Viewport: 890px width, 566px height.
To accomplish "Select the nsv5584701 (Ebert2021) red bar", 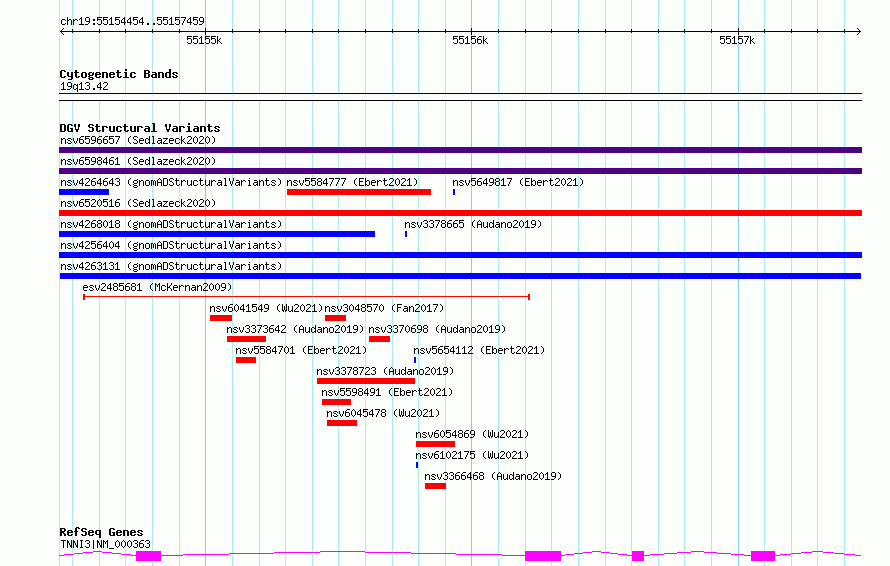I will tap(246, 360).
